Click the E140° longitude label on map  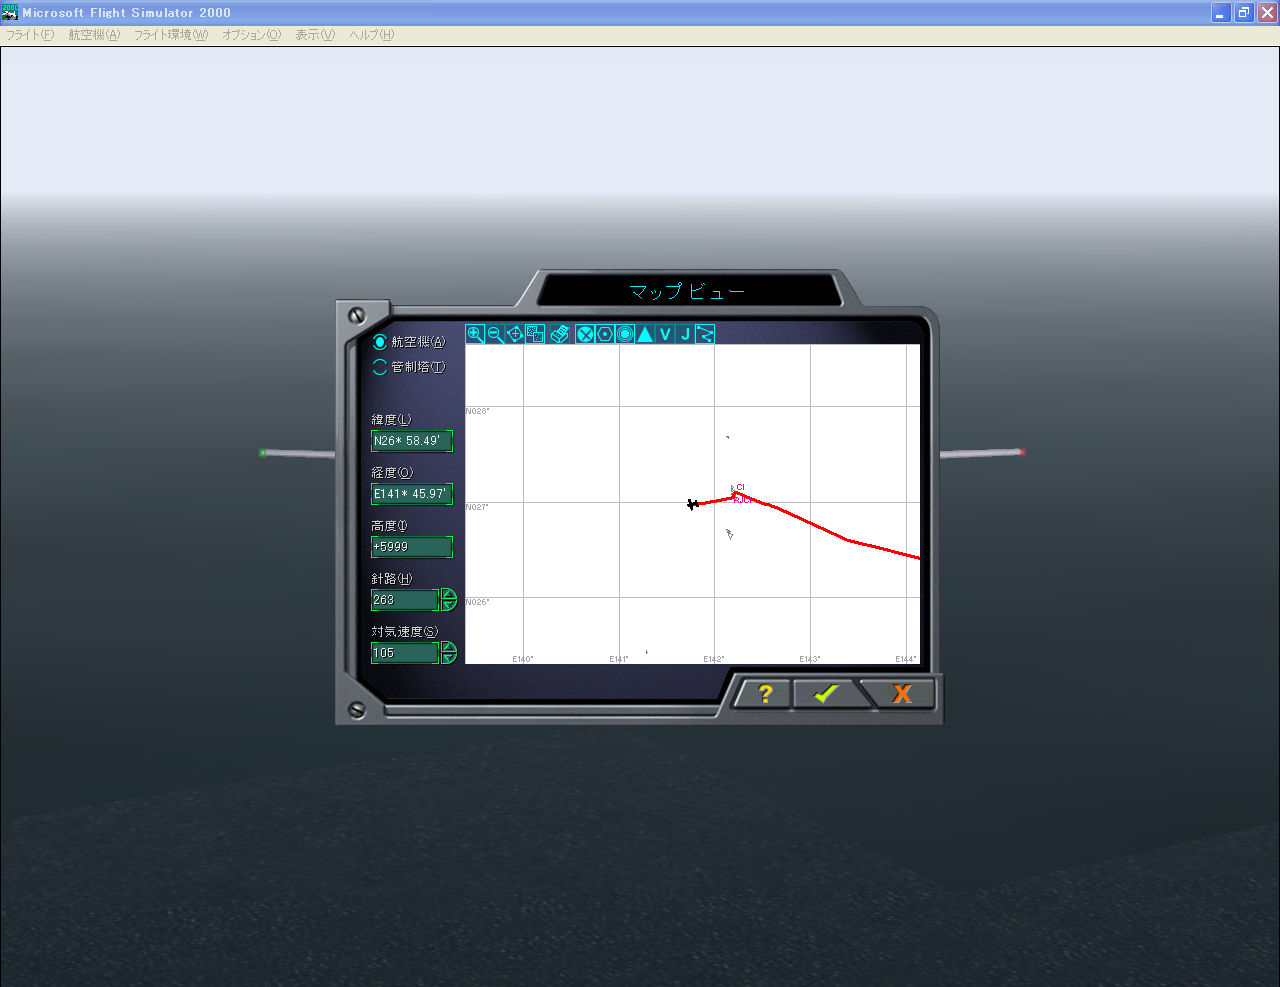pyautogui.click(x=523, y=659)
